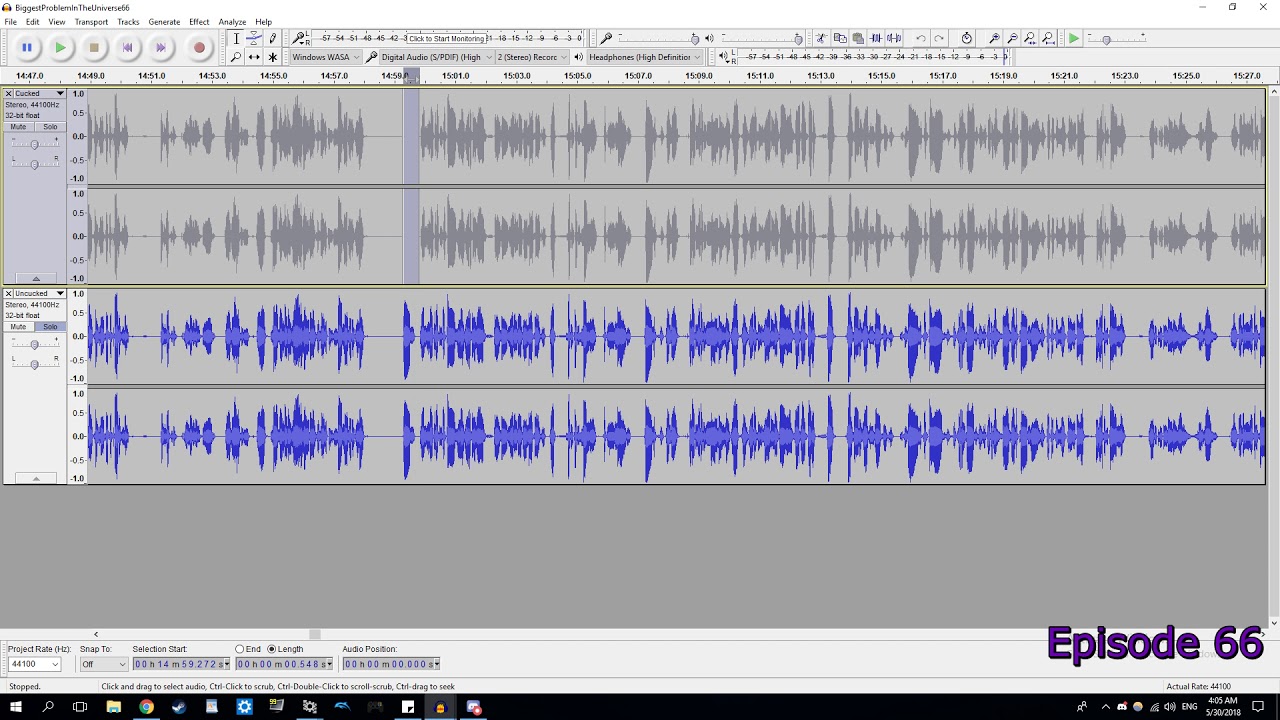
Task: Select the Envelope tool
Action: tap(254, 39)
